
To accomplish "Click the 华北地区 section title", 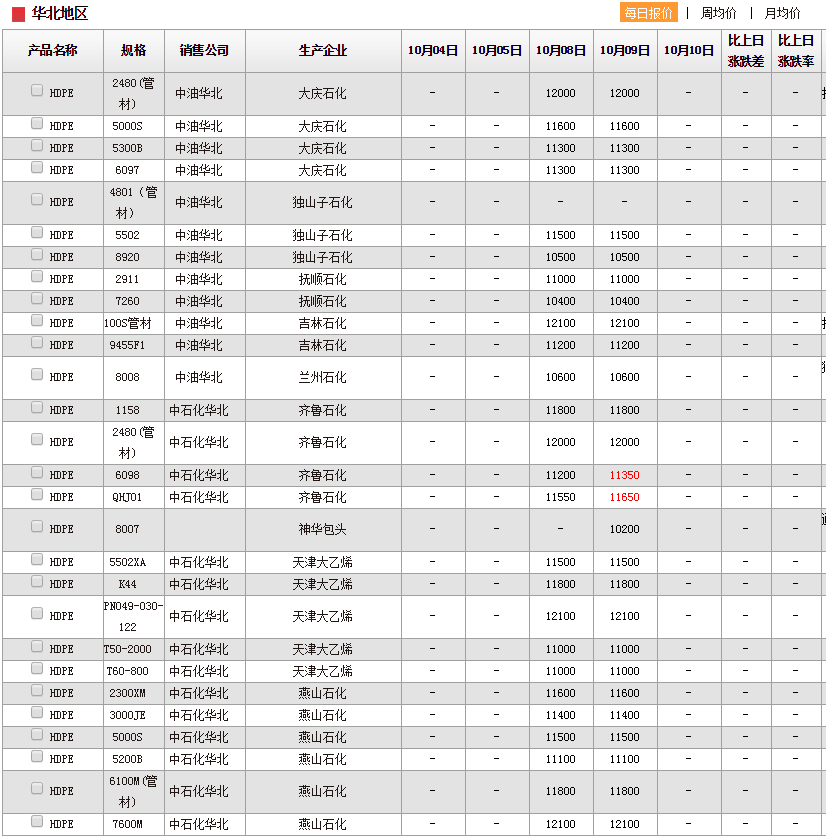I will (x=59, y=13).
